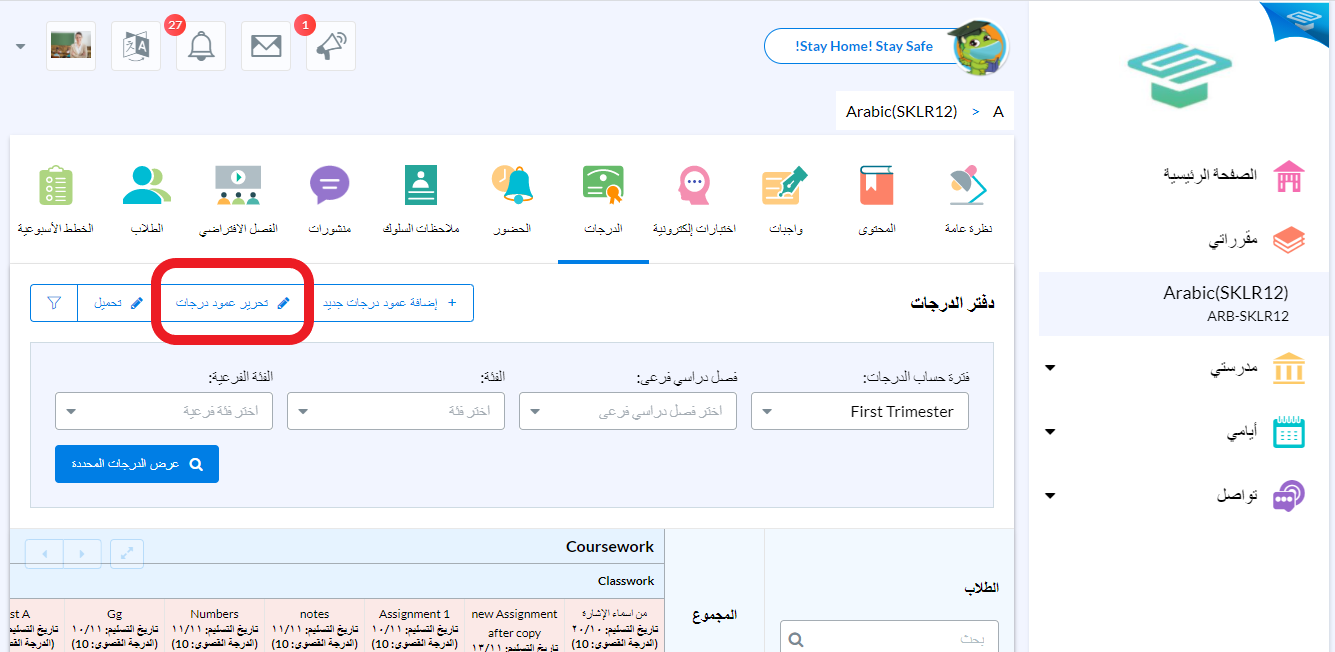Screen dimensions: 1335x652
Task: Open the ملاحظات السلوك behavior notes tab
Action: coord(421,200)
